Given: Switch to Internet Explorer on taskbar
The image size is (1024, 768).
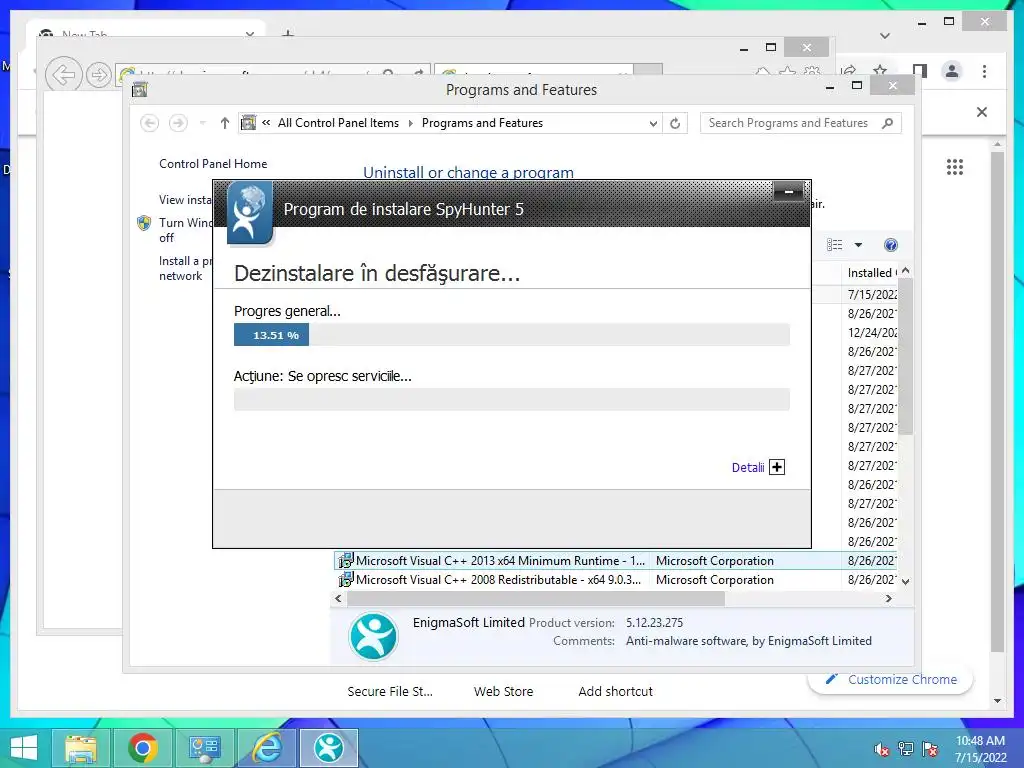Looking at the screenshot, I should [x=267, y=748].
